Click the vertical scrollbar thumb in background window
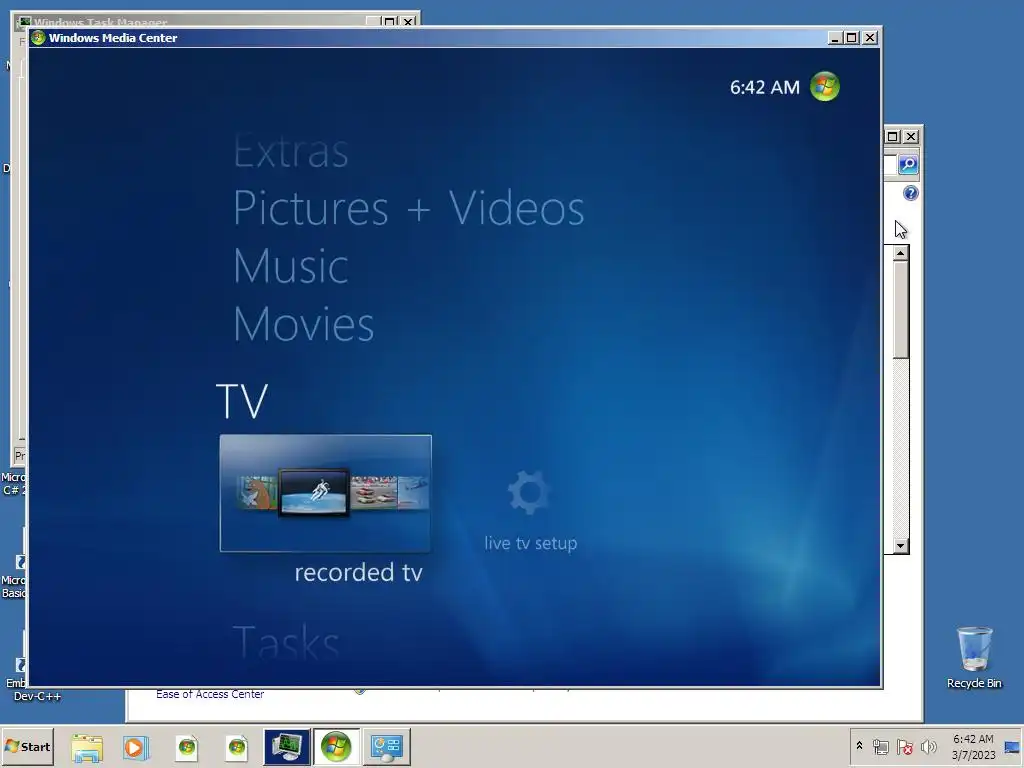The width and height of the screenshot is (1024, 768). [x=901, y=310]
